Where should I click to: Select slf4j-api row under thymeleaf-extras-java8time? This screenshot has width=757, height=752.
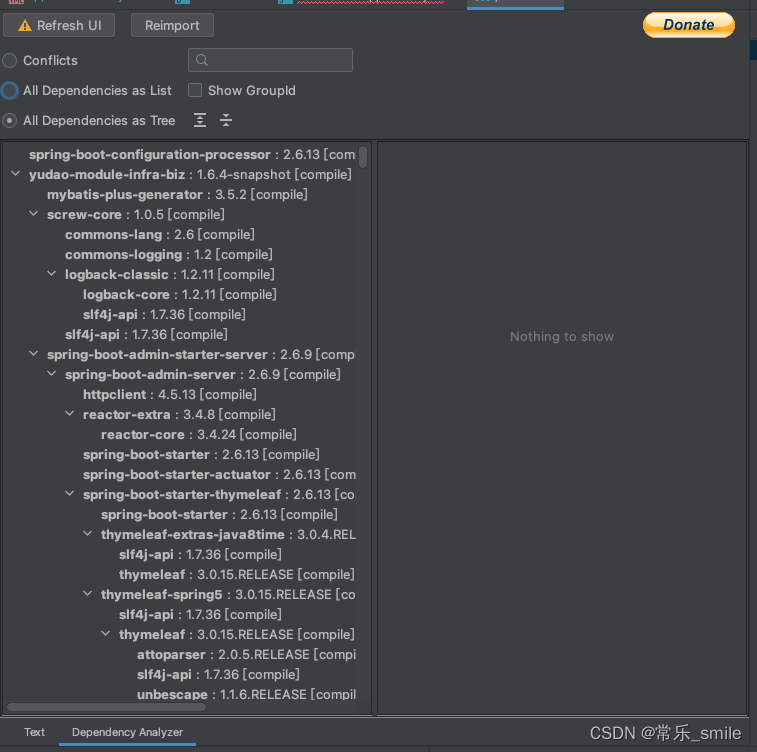[200, 555]
